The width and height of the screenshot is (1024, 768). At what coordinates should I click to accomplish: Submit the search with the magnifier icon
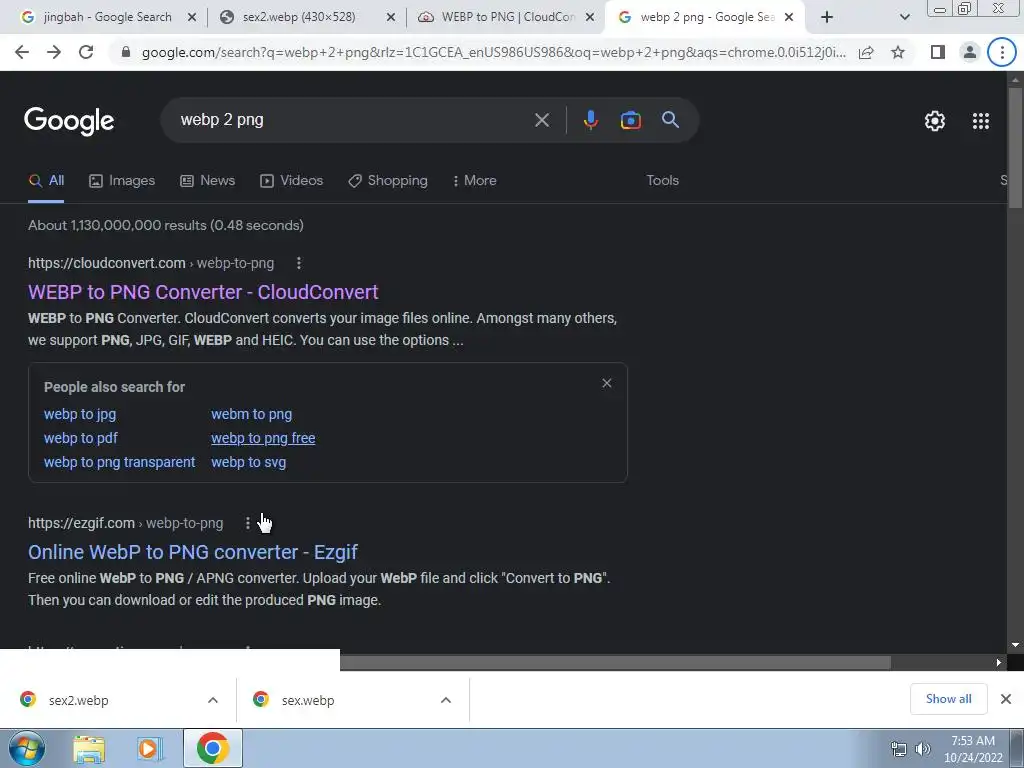[670, 120]
